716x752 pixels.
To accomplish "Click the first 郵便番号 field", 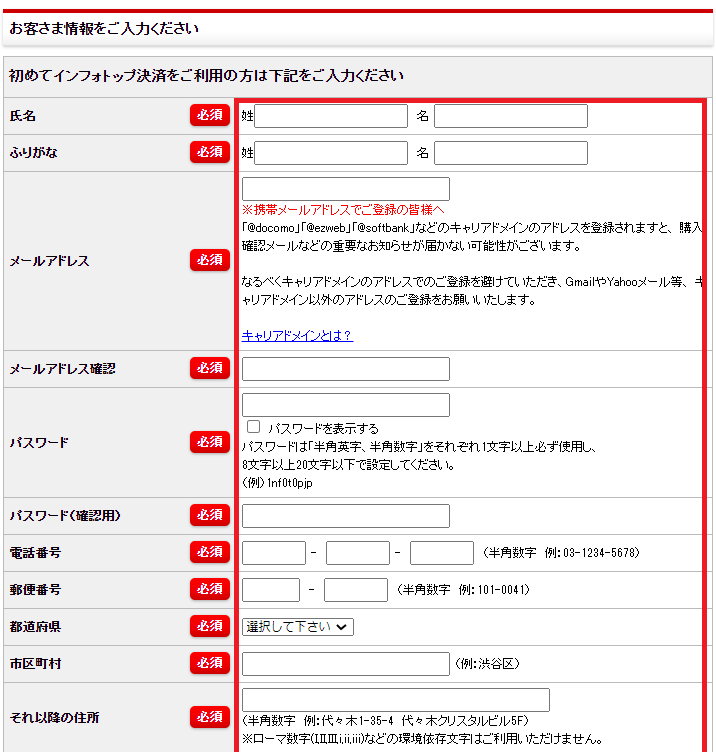I will [271, 590].
